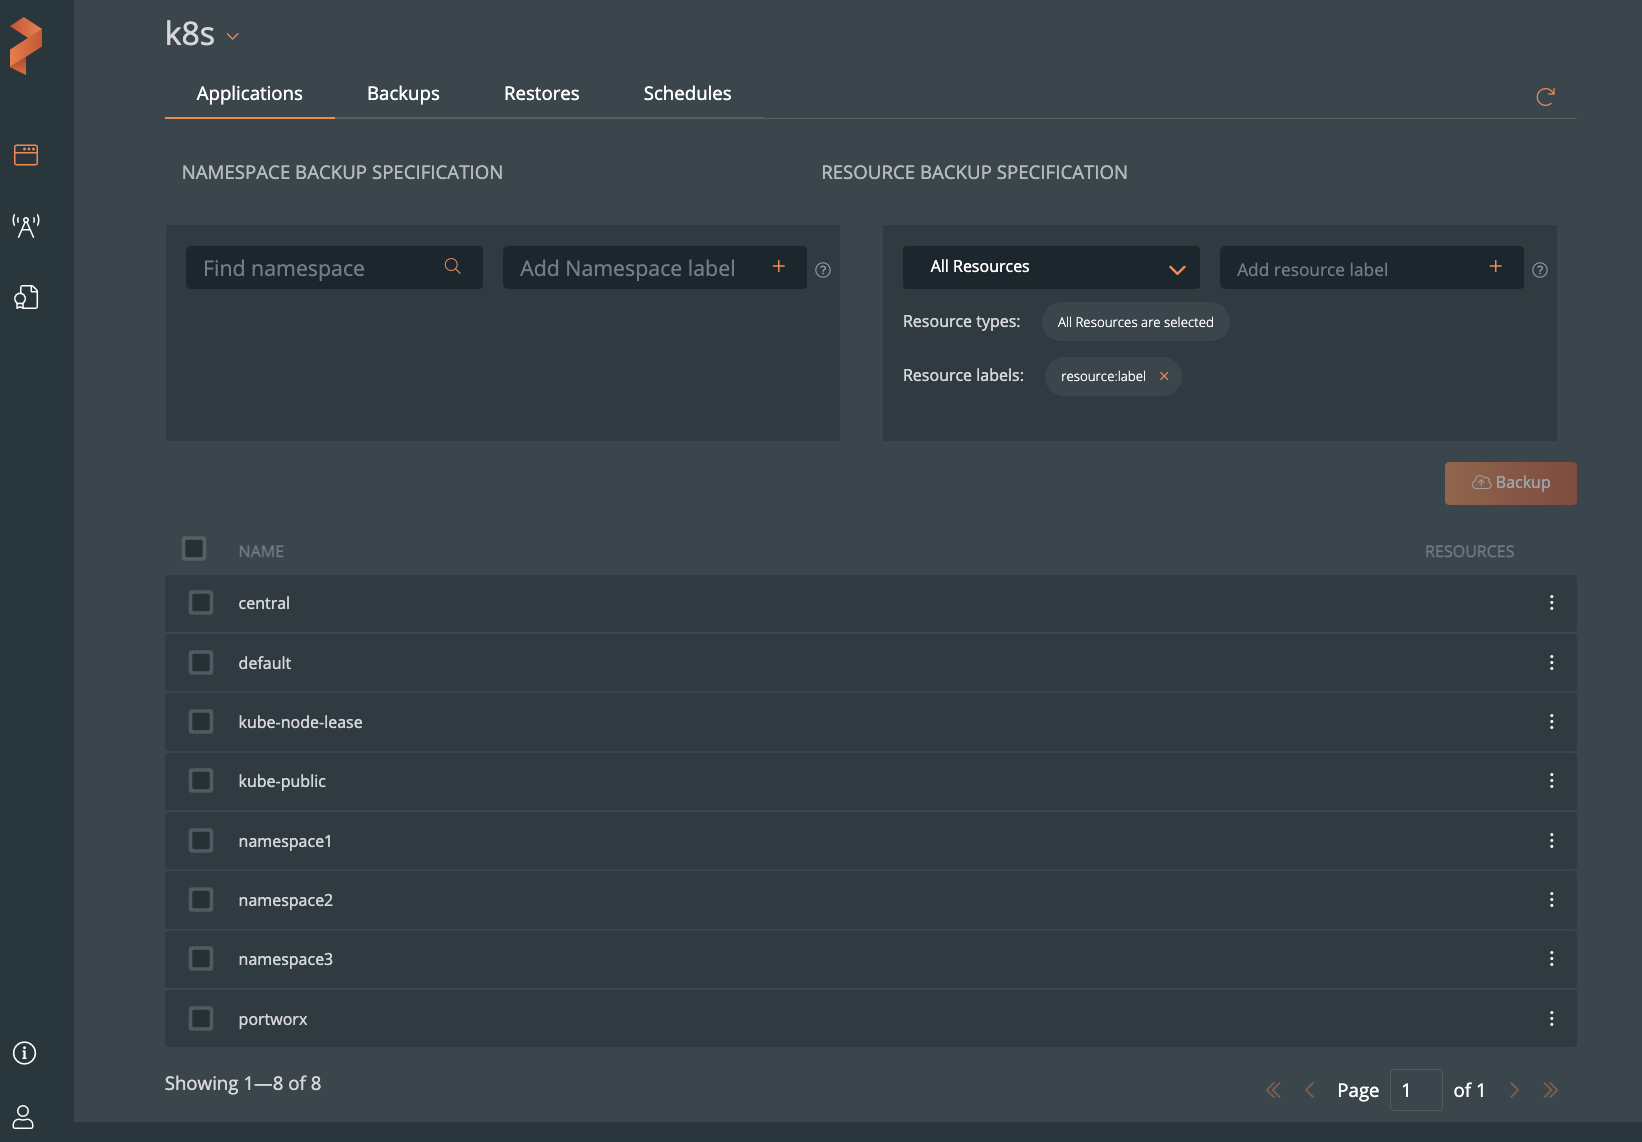Click the plus to add namespace label
1642x1142 pixels.
778,267
